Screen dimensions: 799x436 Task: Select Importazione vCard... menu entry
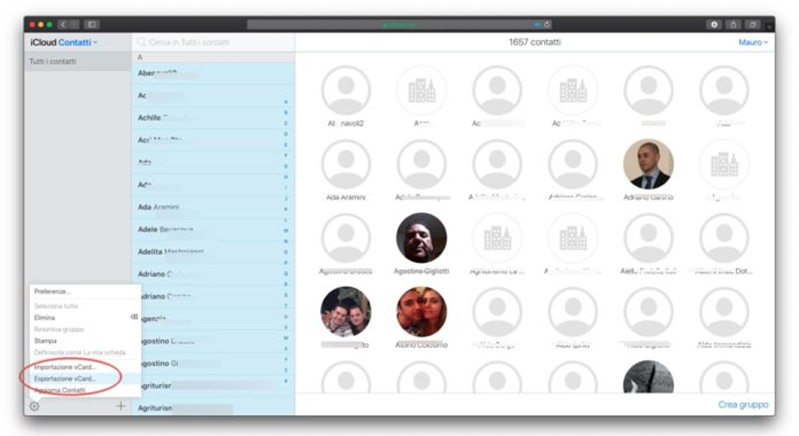tap(65, 367)
